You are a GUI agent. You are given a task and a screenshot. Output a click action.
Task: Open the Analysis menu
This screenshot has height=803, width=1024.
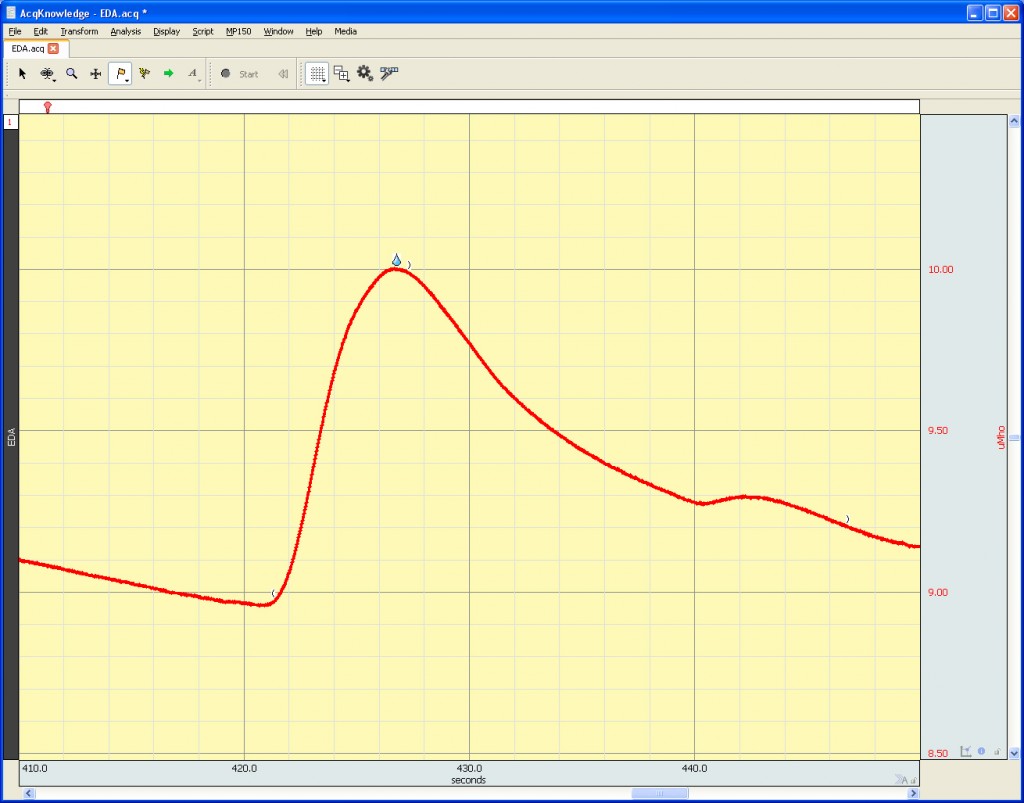(x=125, y=31)
